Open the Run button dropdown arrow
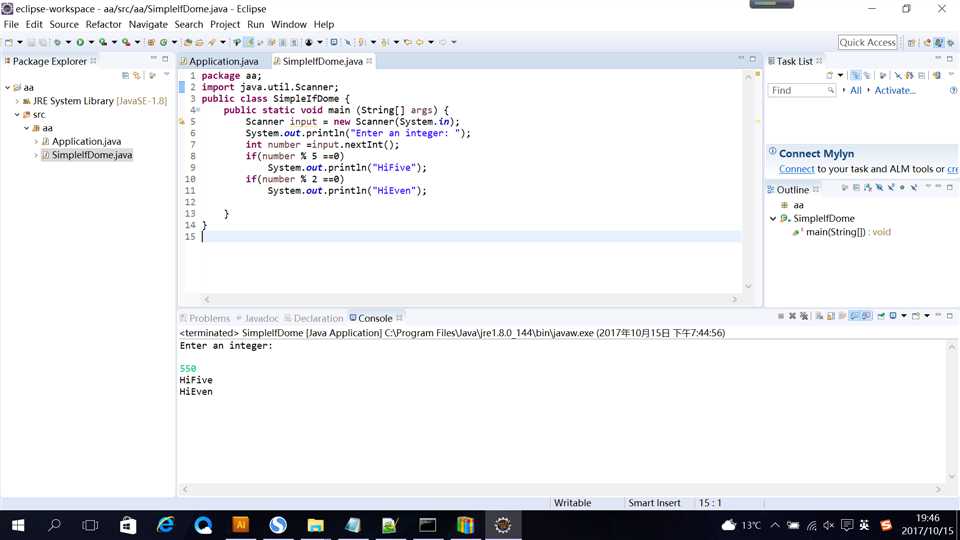 pos(91,42)
